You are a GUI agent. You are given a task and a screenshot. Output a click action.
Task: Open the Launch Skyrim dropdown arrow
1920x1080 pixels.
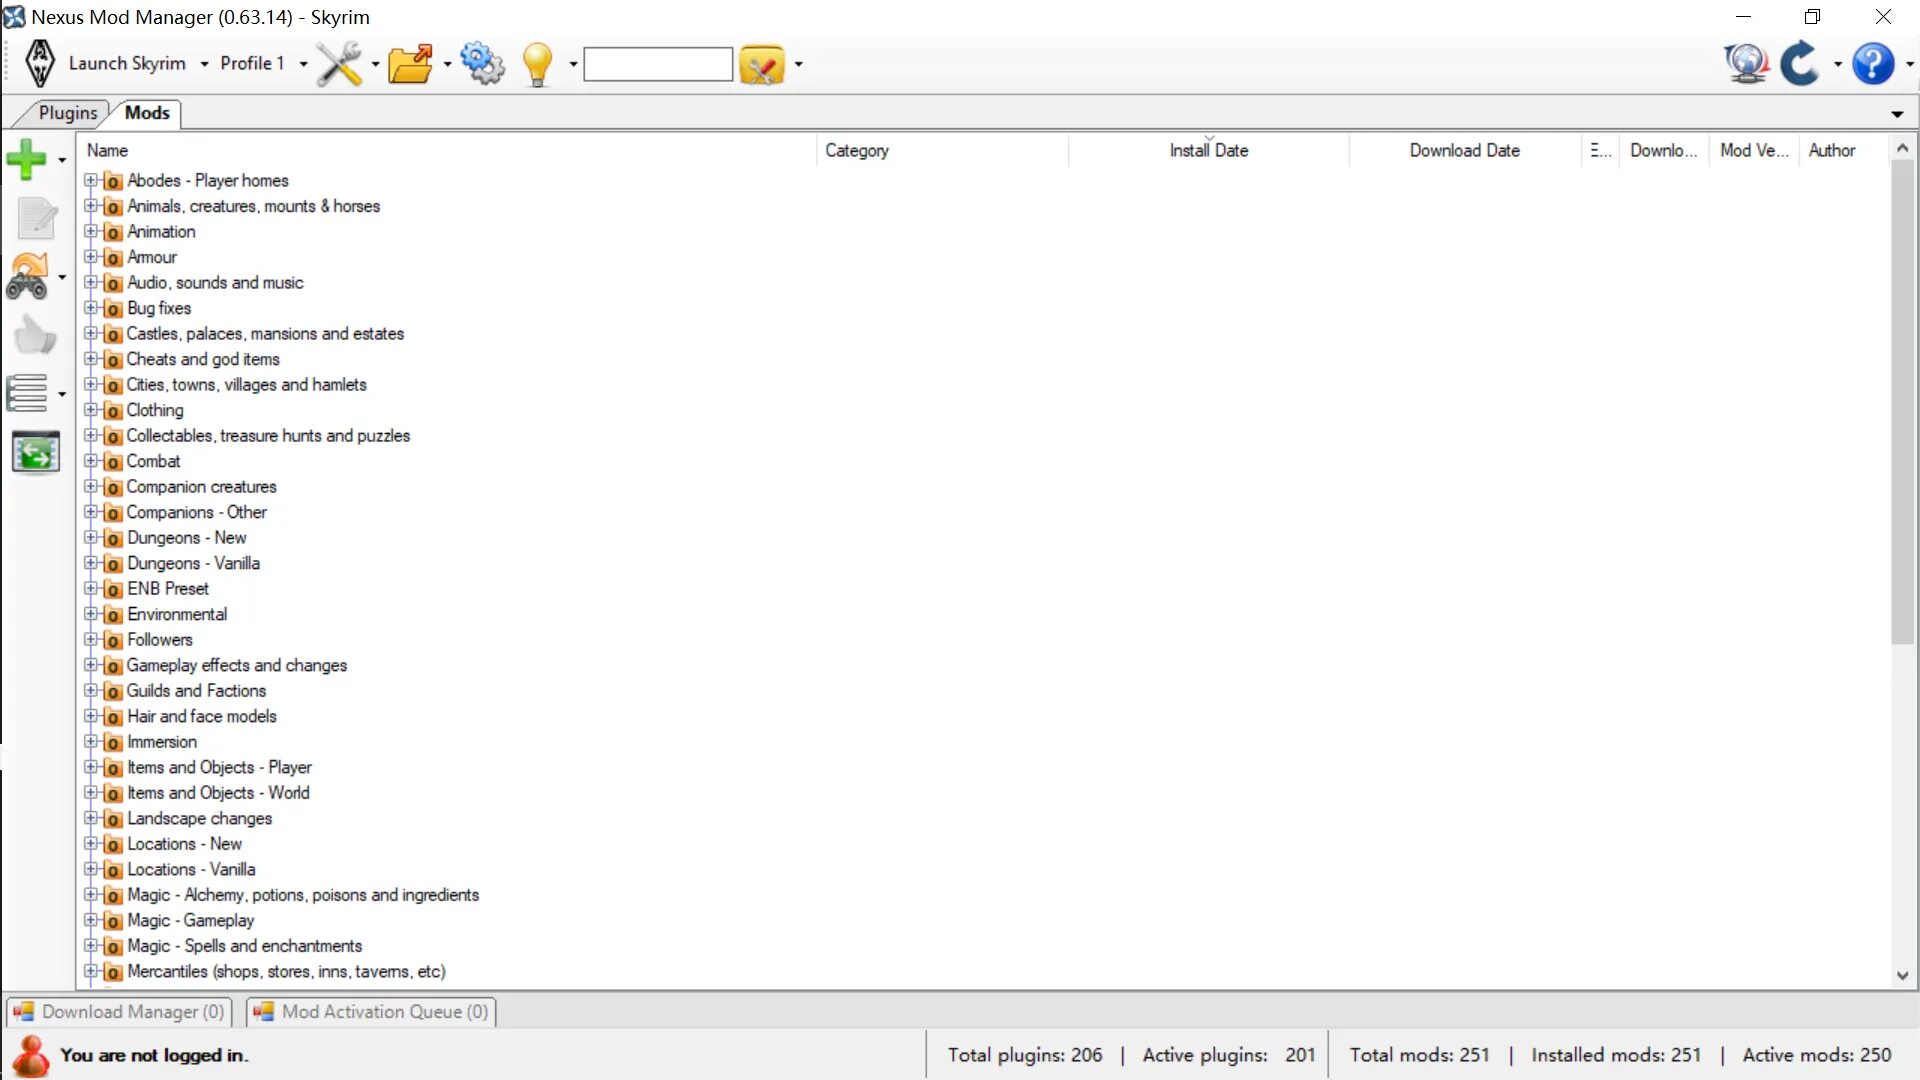[x=204, y=64]
